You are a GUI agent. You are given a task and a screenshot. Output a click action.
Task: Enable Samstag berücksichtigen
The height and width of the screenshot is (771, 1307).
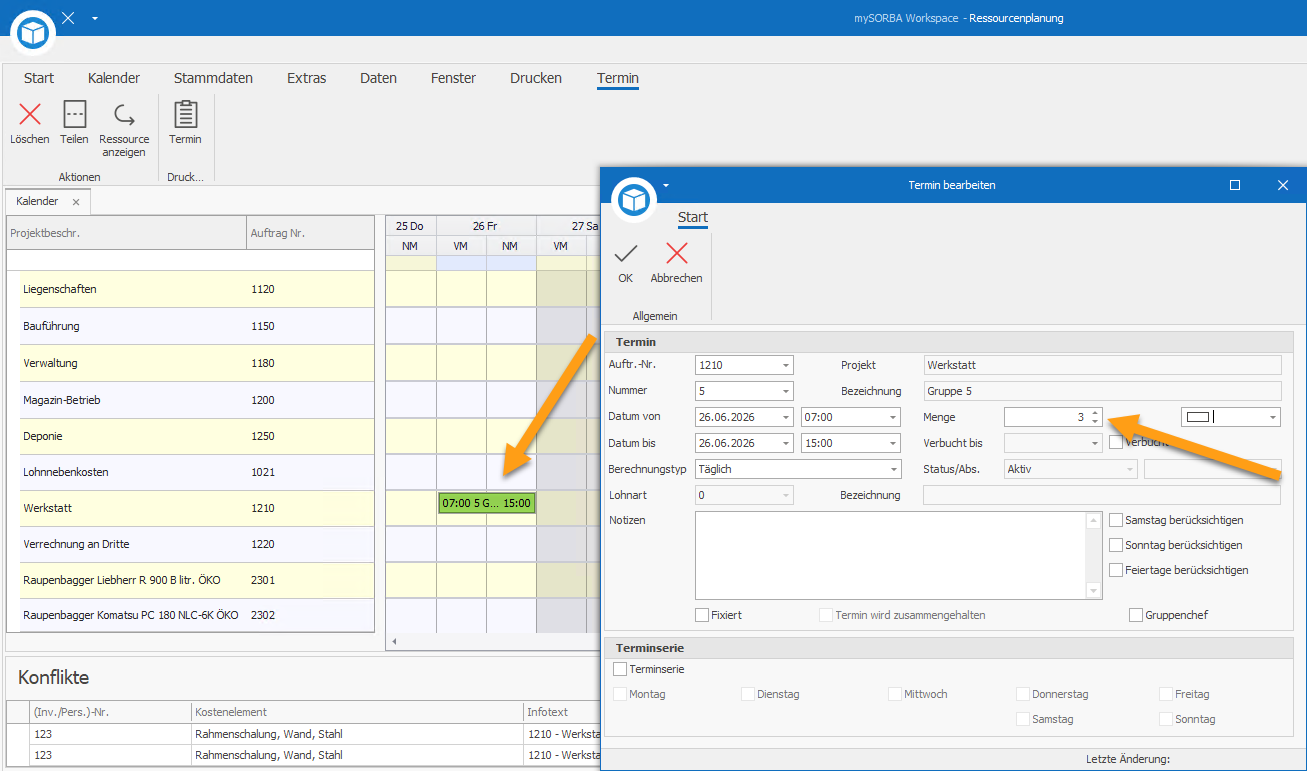click(1116, 520)
